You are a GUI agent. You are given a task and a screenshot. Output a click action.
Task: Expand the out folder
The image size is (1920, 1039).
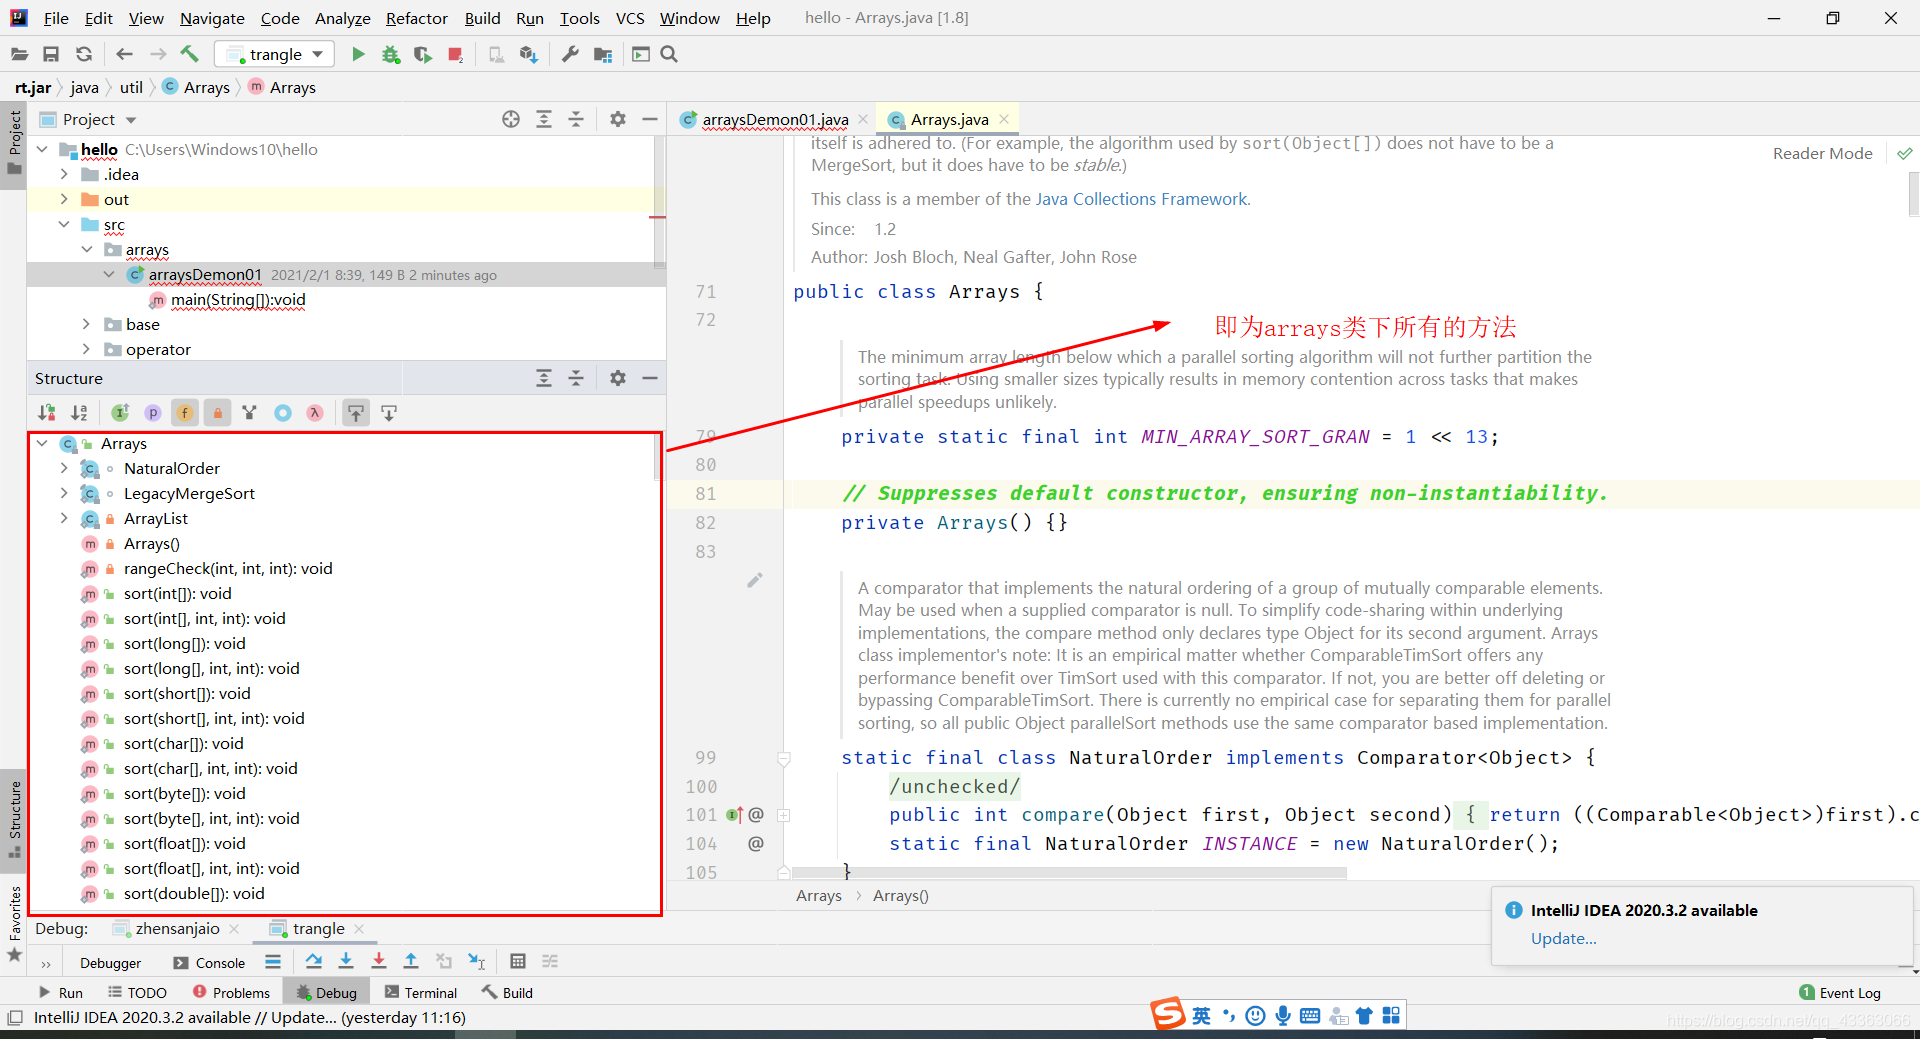64,199
